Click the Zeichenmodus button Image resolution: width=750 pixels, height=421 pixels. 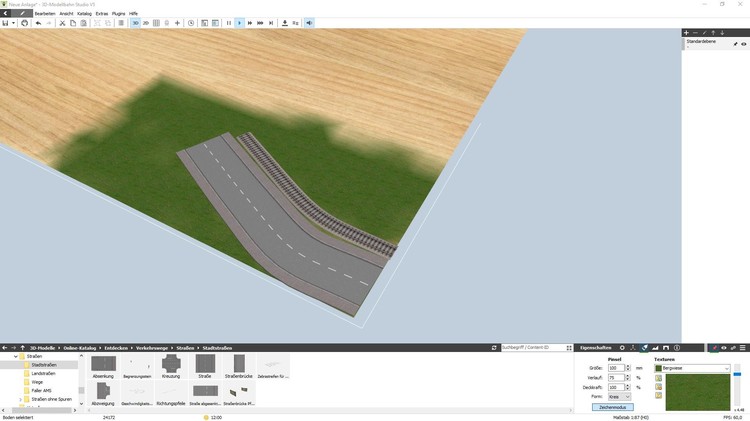pos(613,407)
